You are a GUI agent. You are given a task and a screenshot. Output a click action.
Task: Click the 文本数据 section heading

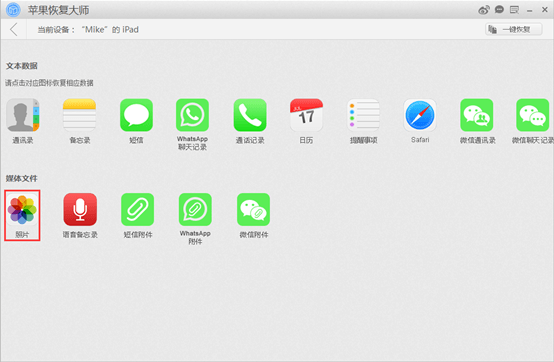tap(22, 66)
